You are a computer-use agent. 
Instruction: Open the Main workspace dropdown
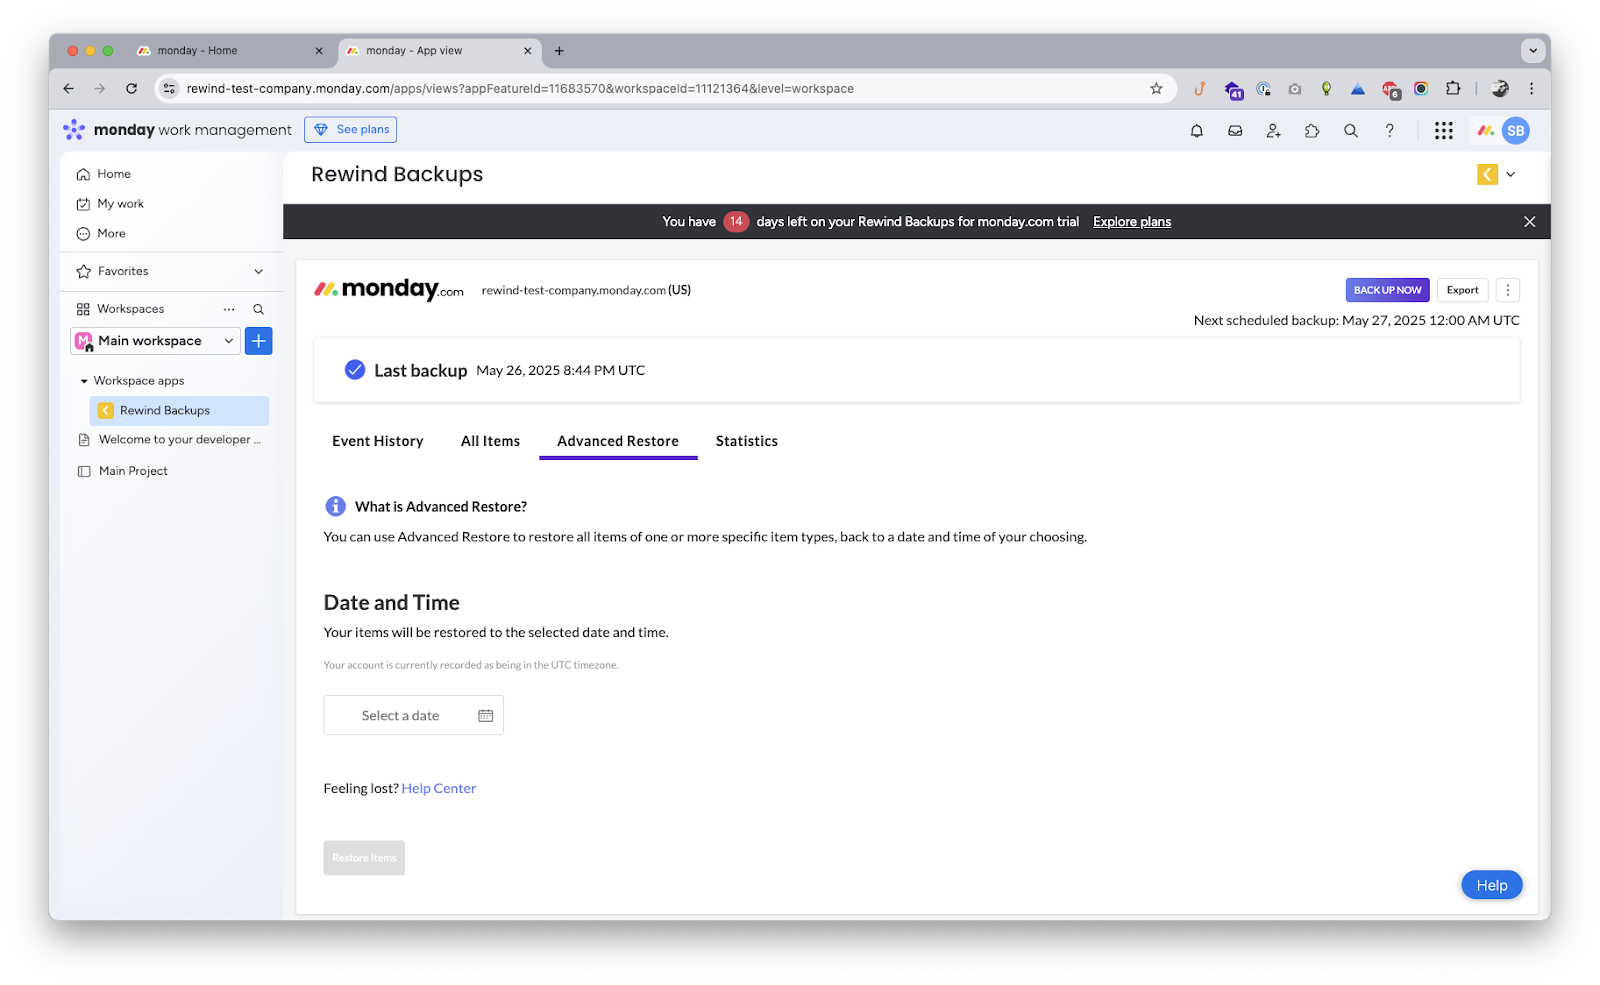coord(155,341)
